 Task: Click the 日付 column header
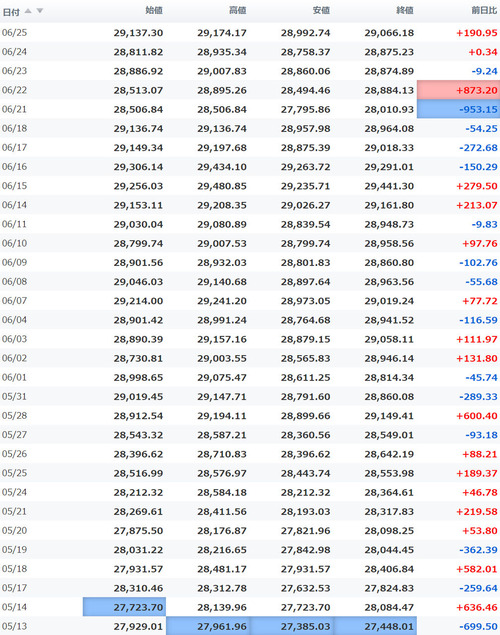pyautogui.click(x=11, y=12)
